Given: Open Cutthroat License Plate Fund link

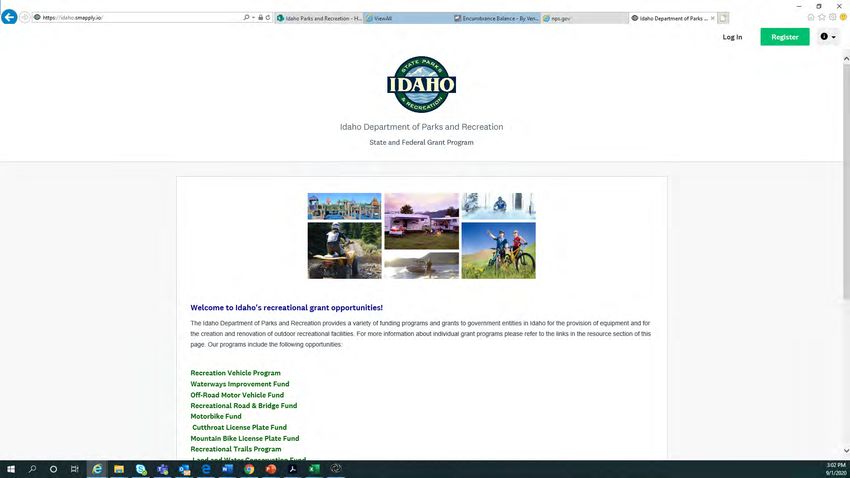Looking at the screenshot, I should pyautogui.click(x=239, y=427).
